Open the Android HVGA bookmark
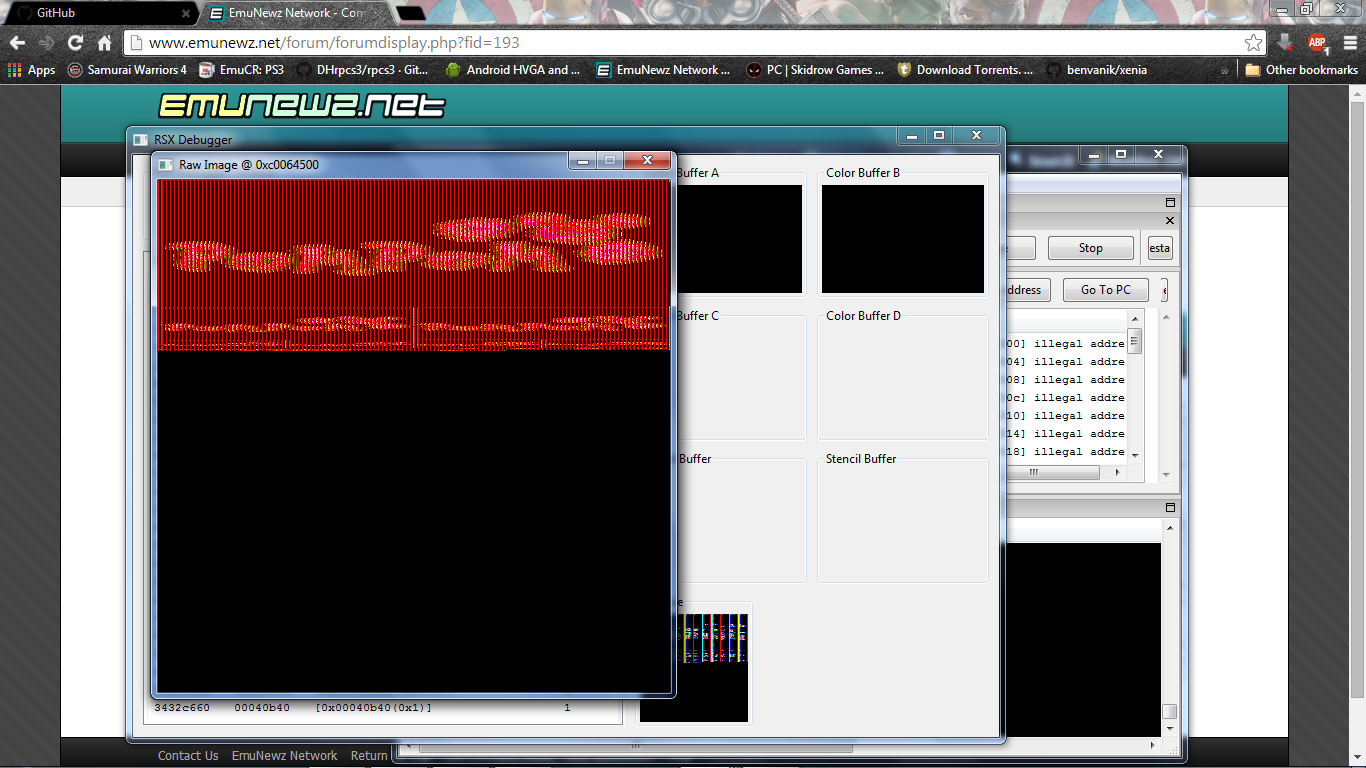This screenshot has height=768, width=1366. pos(513,70)
